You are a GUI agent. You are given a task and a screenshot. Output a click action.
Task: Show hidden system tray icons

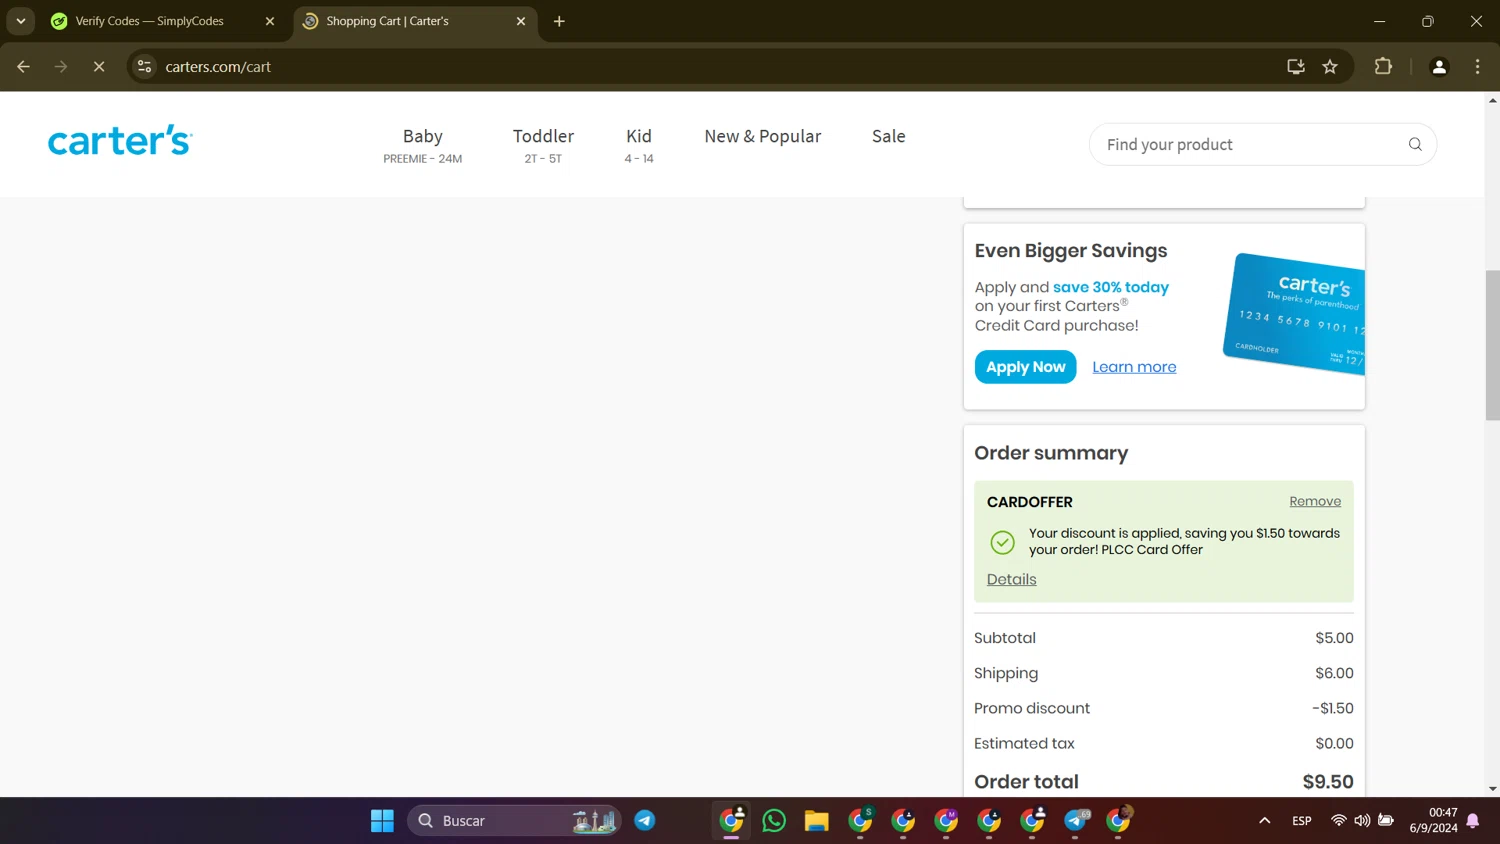coord(1264,821)
